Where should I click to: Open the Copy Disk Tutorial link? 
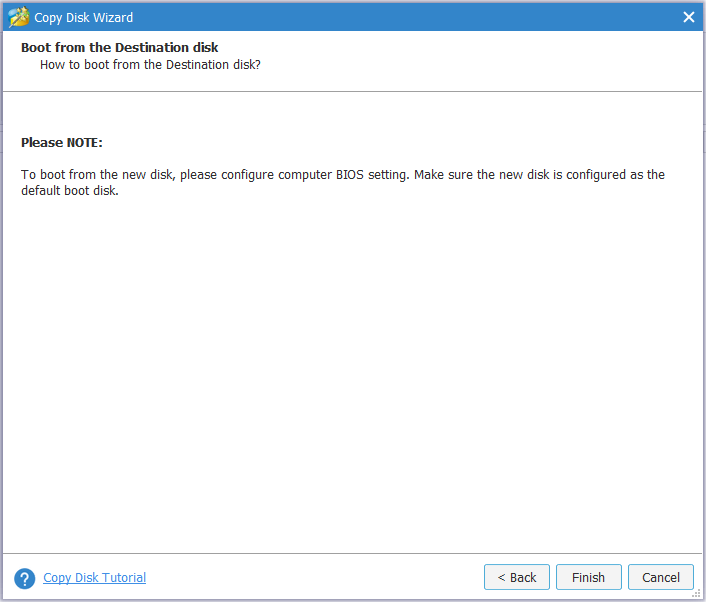[95, 577]
